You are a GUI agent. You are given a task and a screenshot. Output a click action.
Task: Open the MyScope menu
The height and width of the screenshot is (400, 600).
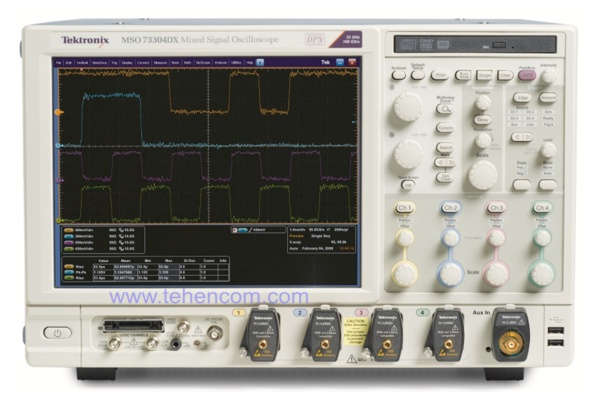[x=202, y=62]
